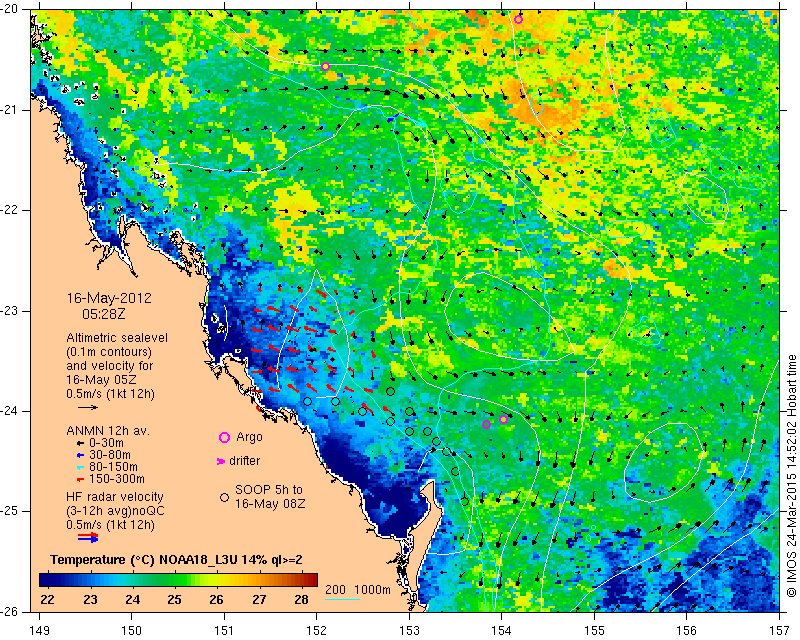This screenshot has height=640, width=800.
Task: Select the Argo marker near longitude 152 in the north
Action: (326, 66)
